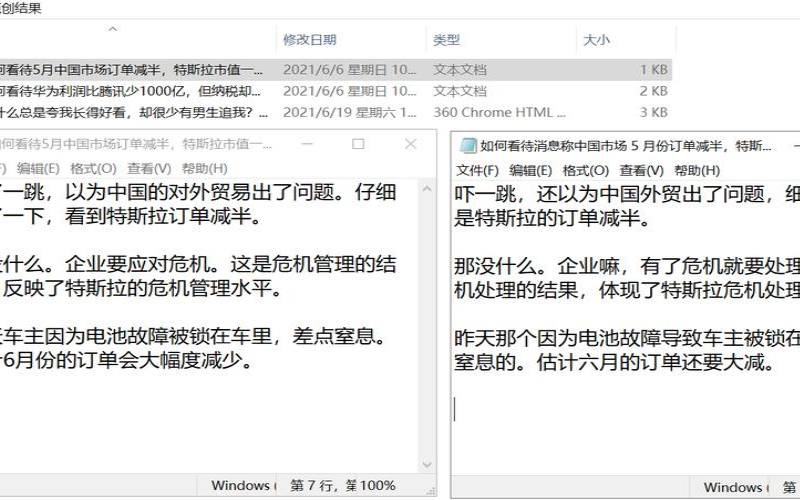Image resolution: width=800 pixels, height=500 pixels.
Task: Open 帮助(H) menu in right Notepad
Action: [x=697, y=170]
